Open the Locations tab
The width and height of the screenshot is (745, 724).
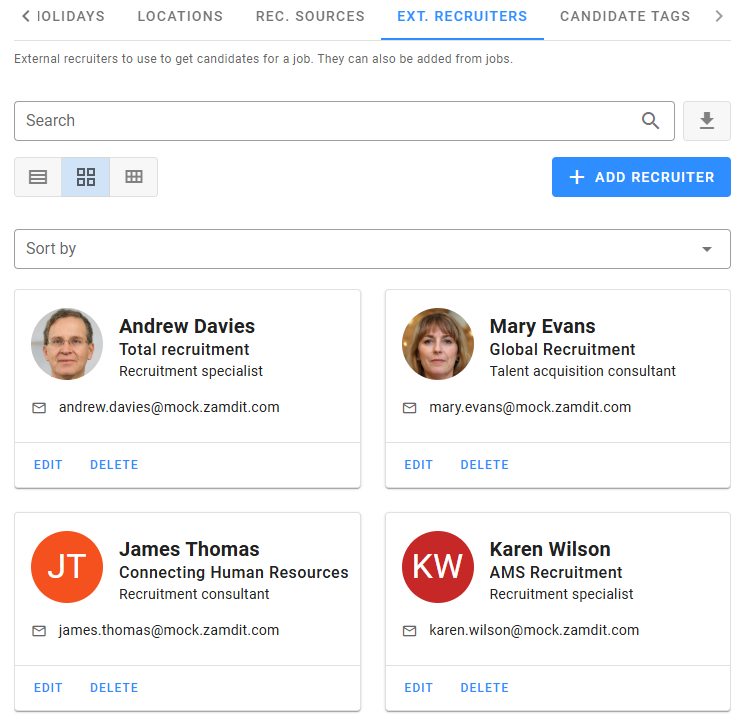pos(180,16)
